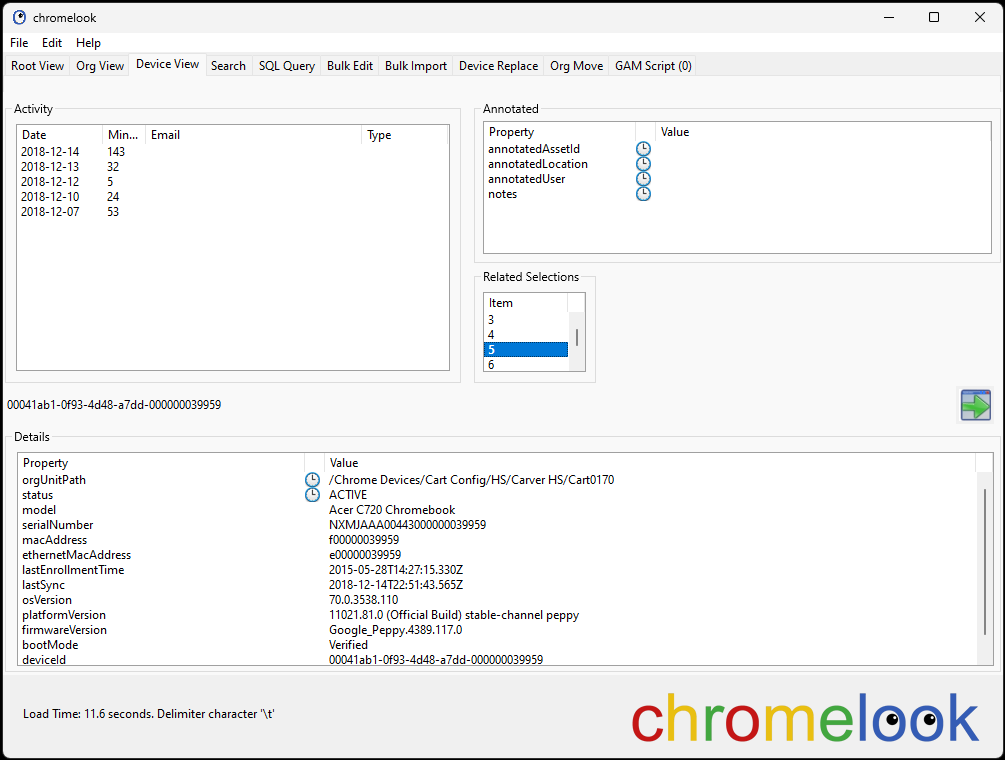Click the history clock icon for notes
This screenshot has height=760, width=1005.
tap(643, 194)
